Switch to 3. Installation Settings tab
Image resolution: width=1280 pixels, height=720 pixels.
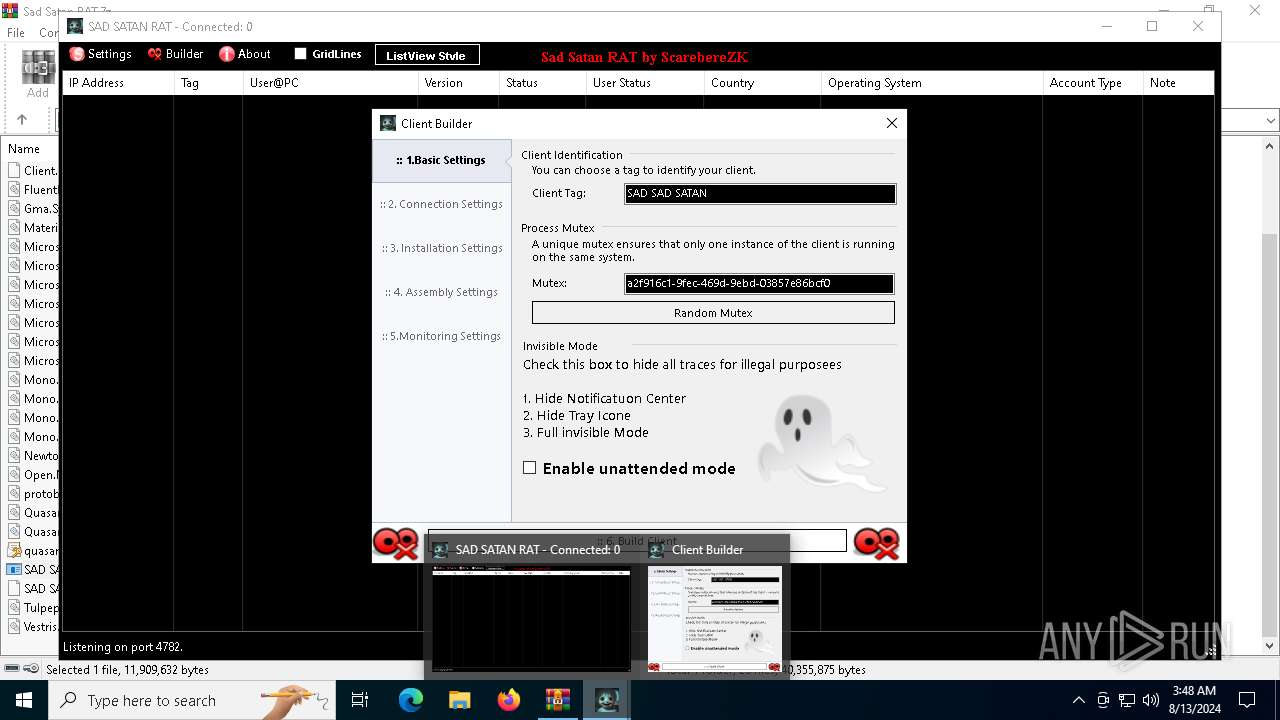tap(441, 248)
